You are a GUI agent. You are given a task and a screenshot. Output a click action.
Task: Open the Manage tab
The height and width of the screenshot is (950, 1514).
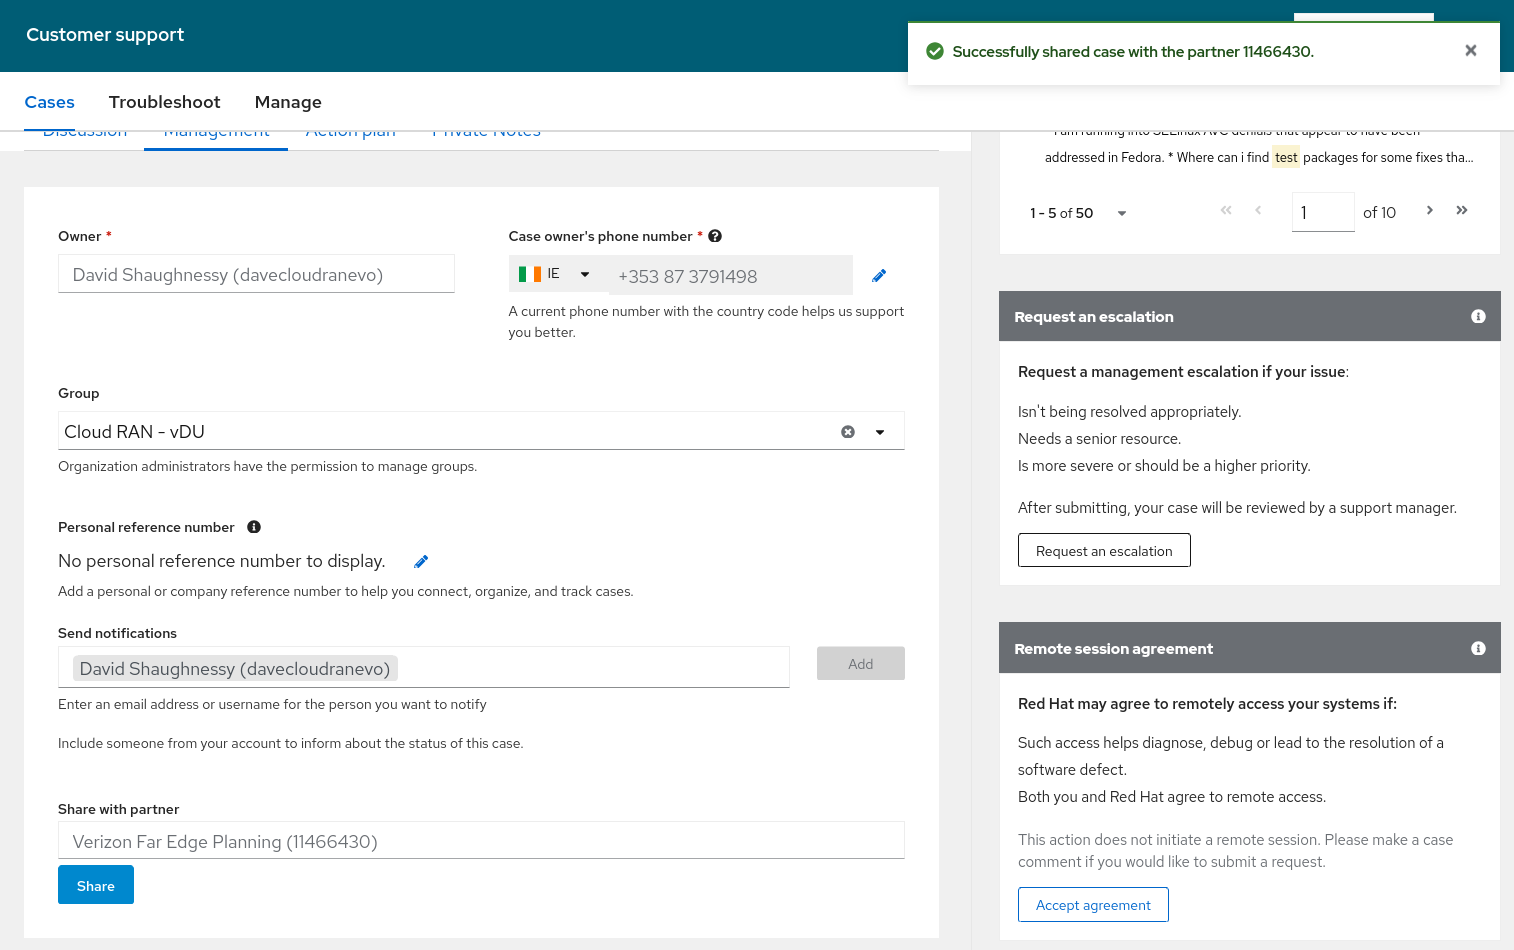pyautogui.click(x=288, y=102)
